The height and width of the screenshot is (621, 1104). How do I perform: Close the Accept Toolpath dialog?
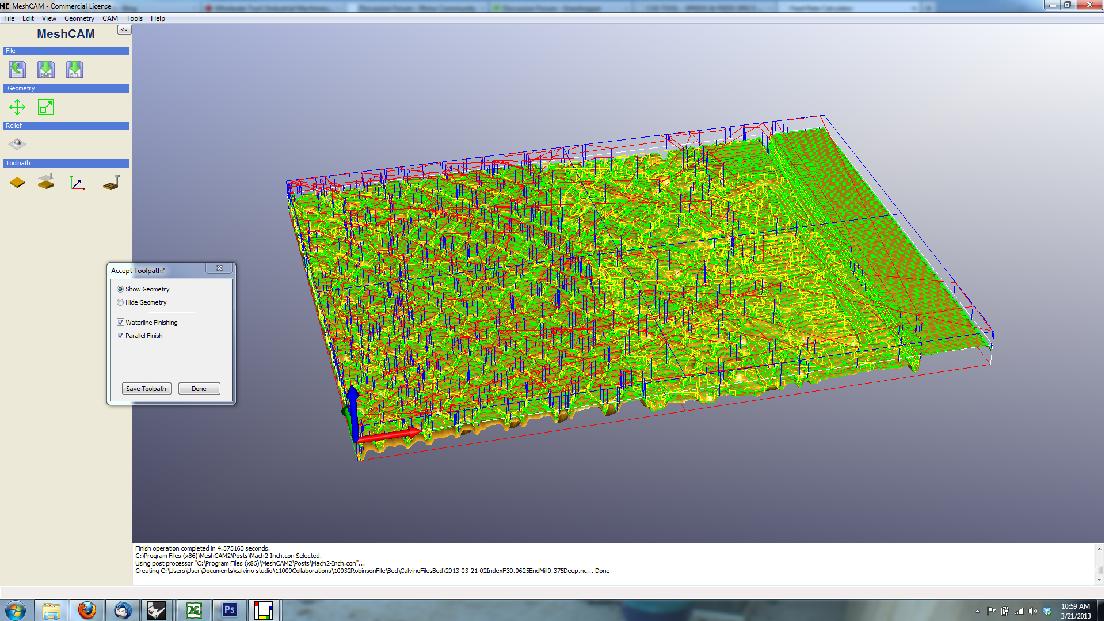[219, 268]
